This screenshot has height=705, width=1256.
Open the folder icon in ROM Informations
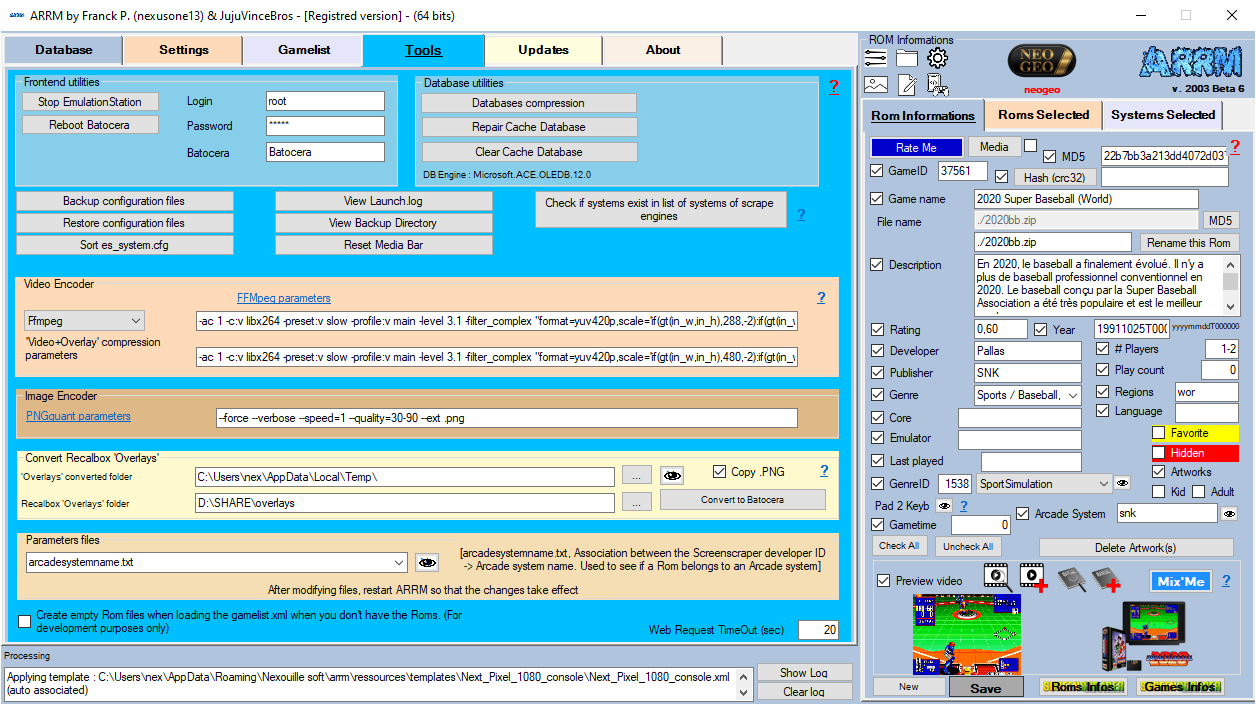pos(907,58)
